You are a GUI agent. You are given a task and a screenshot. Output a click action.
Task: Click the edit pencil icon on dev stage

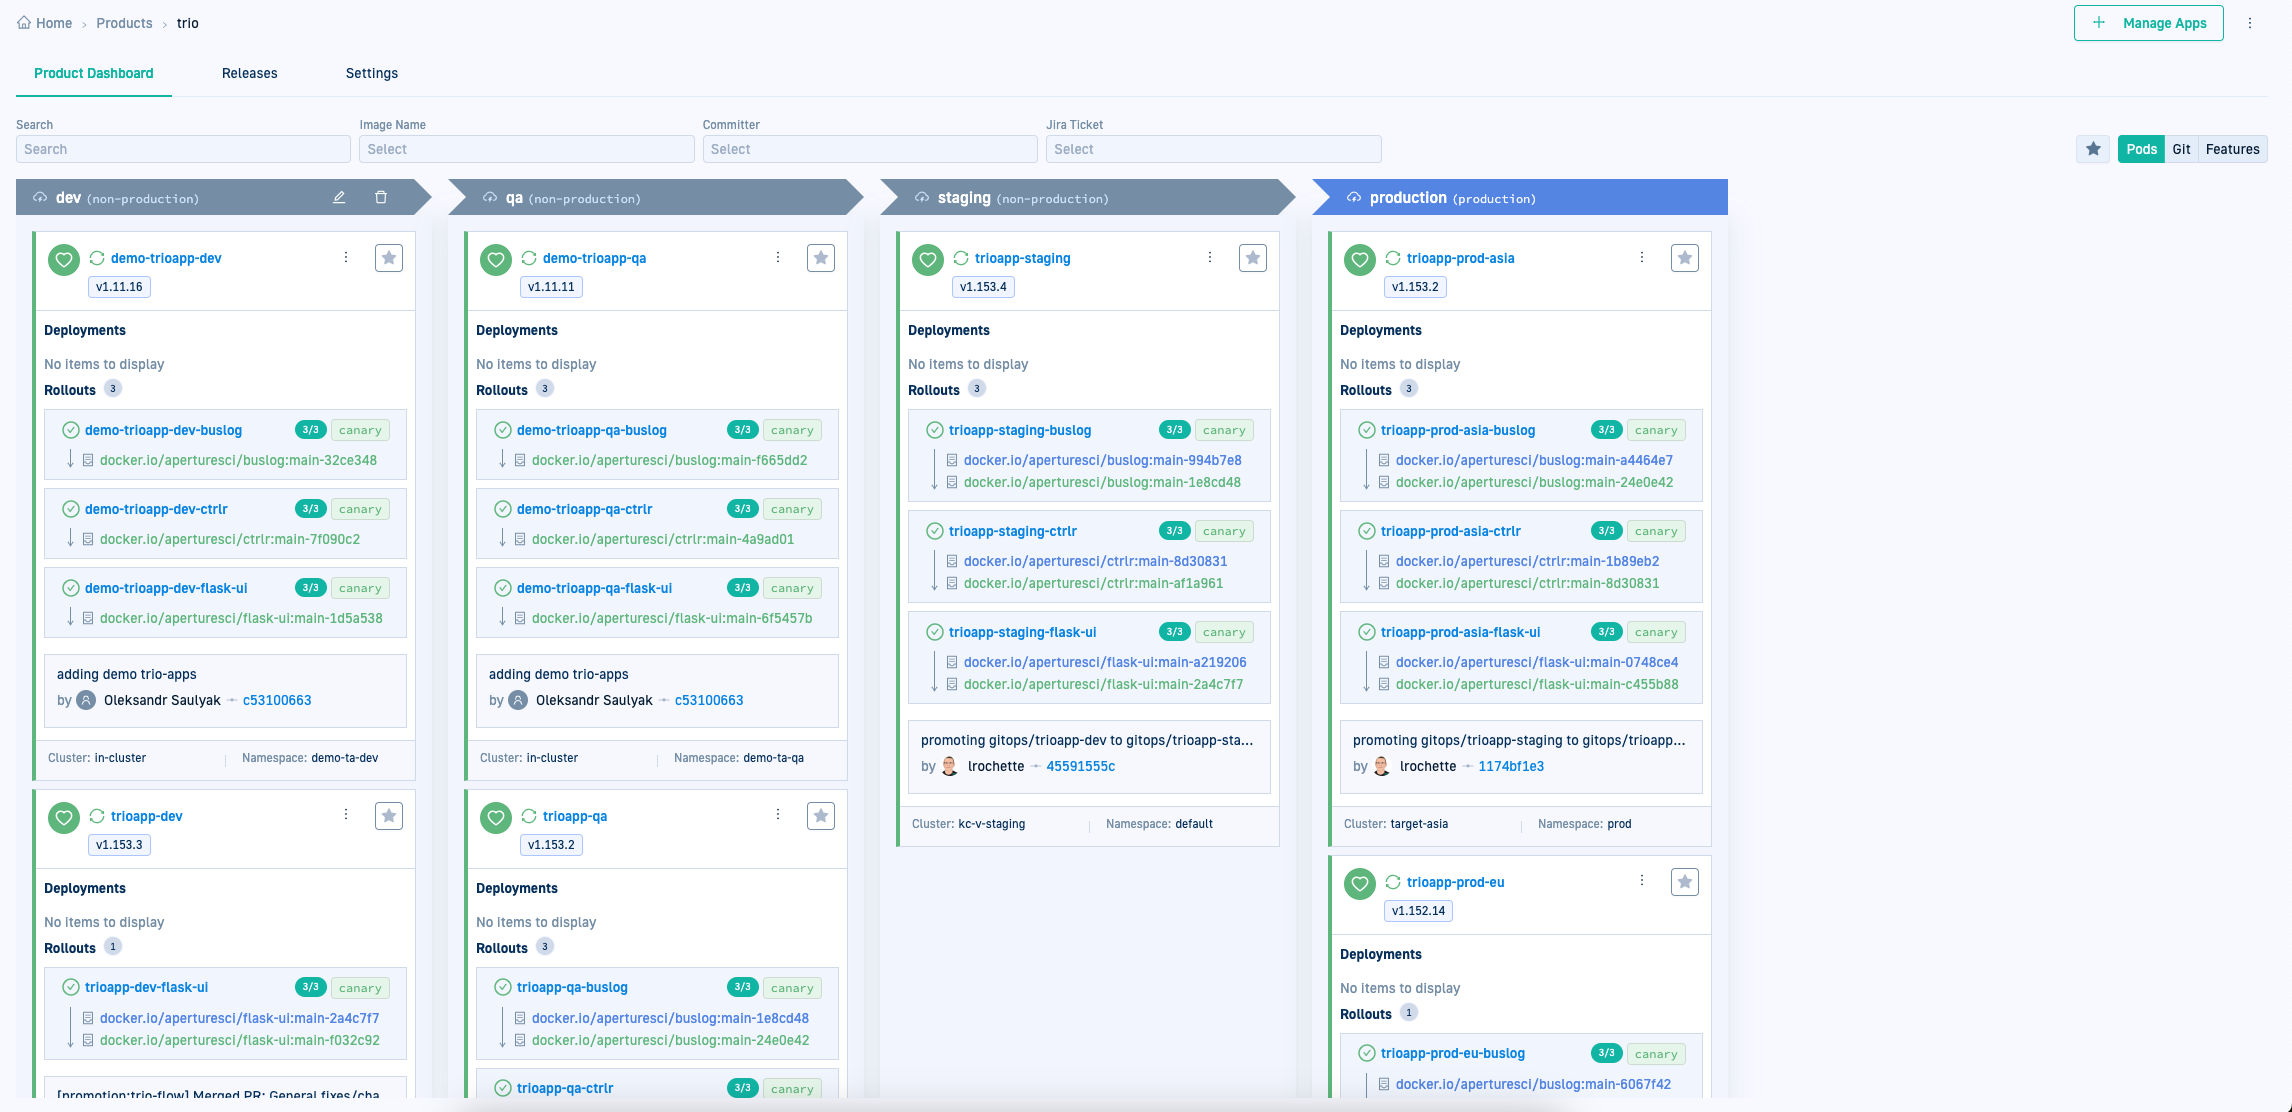coord(339,197)
